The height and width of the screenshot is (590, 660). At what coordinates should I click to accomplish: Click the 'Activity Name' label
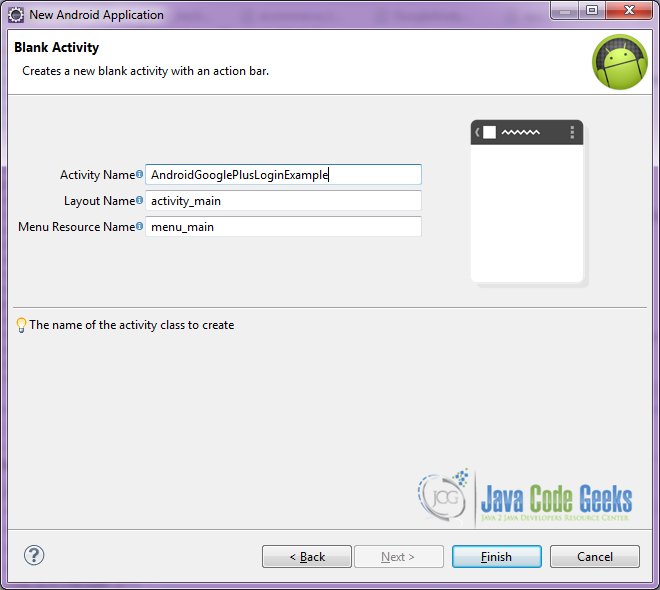coord(97,175)
